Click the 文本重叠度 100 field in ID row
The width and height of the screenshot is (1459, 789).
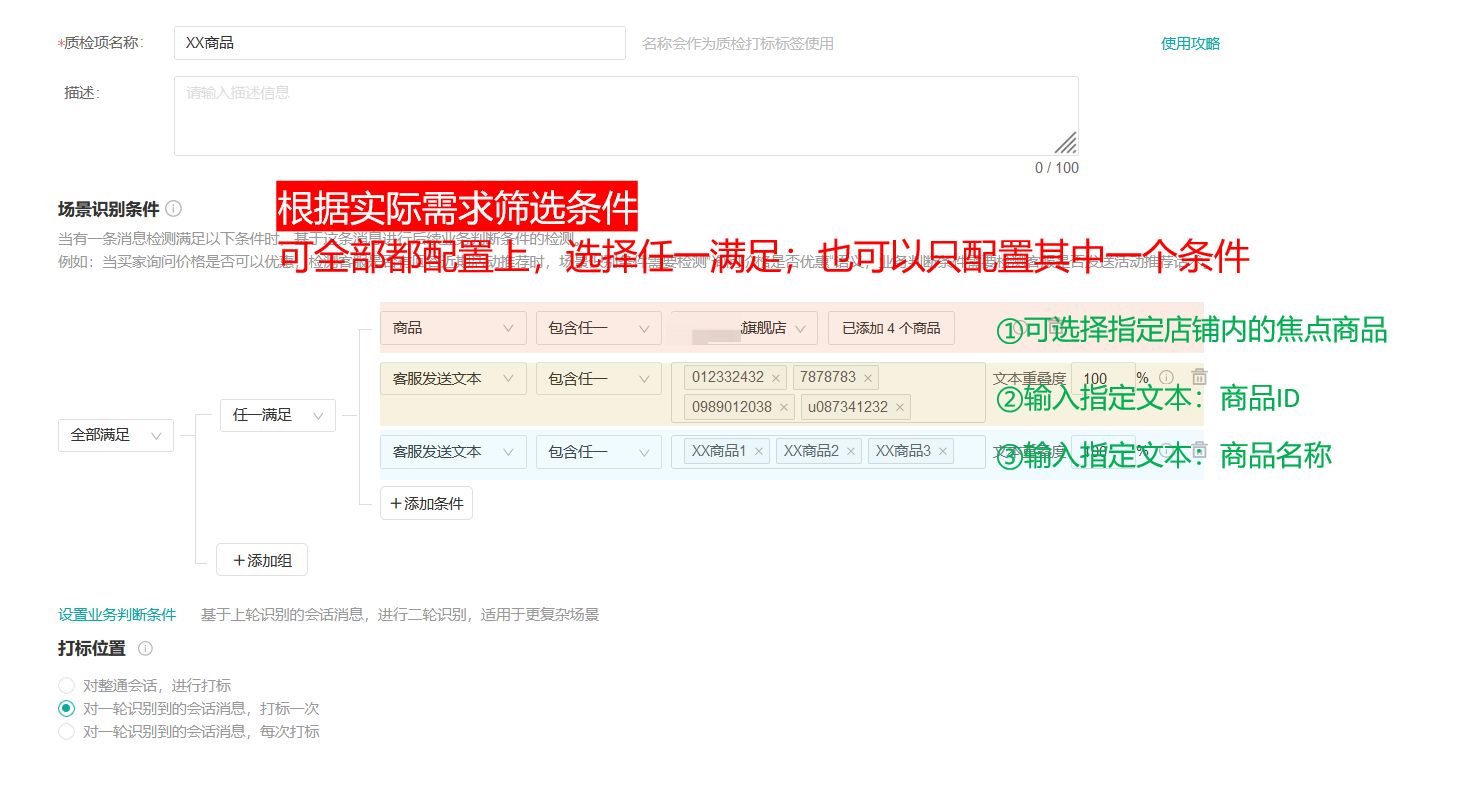[1103, 379]
